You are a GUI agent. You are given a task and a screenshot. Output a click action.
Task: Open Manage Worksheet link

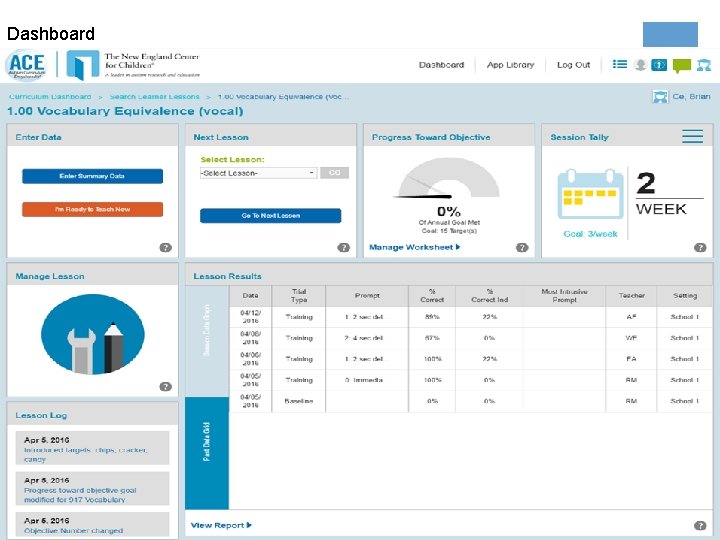415,247
